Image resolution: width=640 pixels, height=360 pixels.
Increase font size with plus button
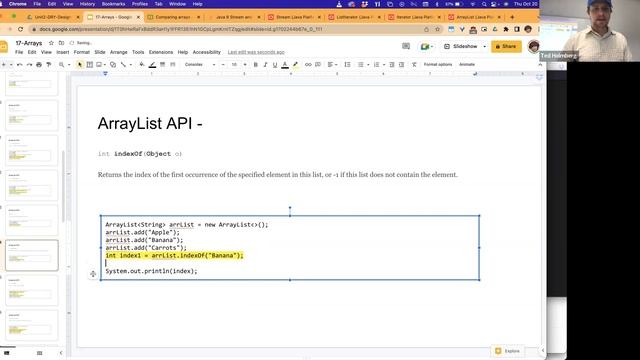coord(245,64)
